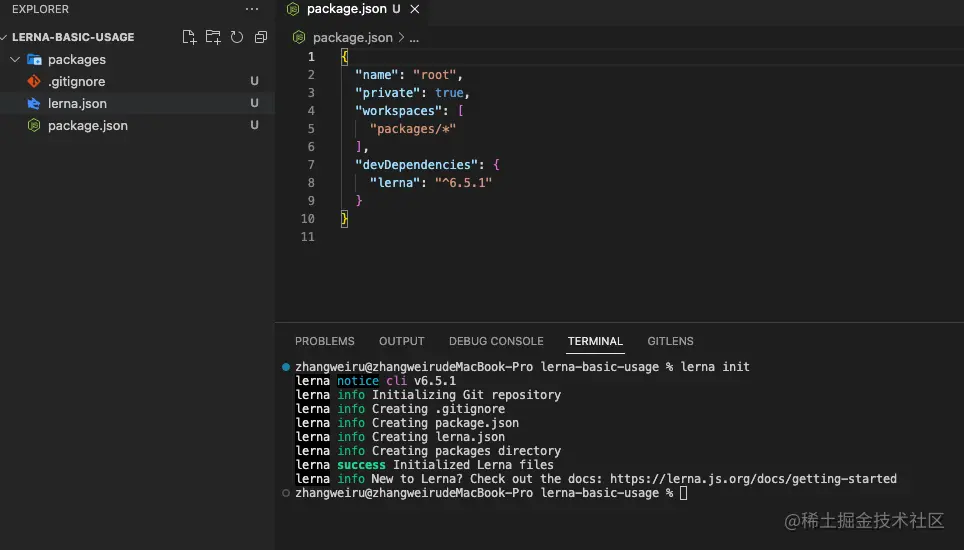Image resolution: width=964 pixels, height=550 pixels.
Task: Click the "root" value in the editor
Action: point(435,75)
